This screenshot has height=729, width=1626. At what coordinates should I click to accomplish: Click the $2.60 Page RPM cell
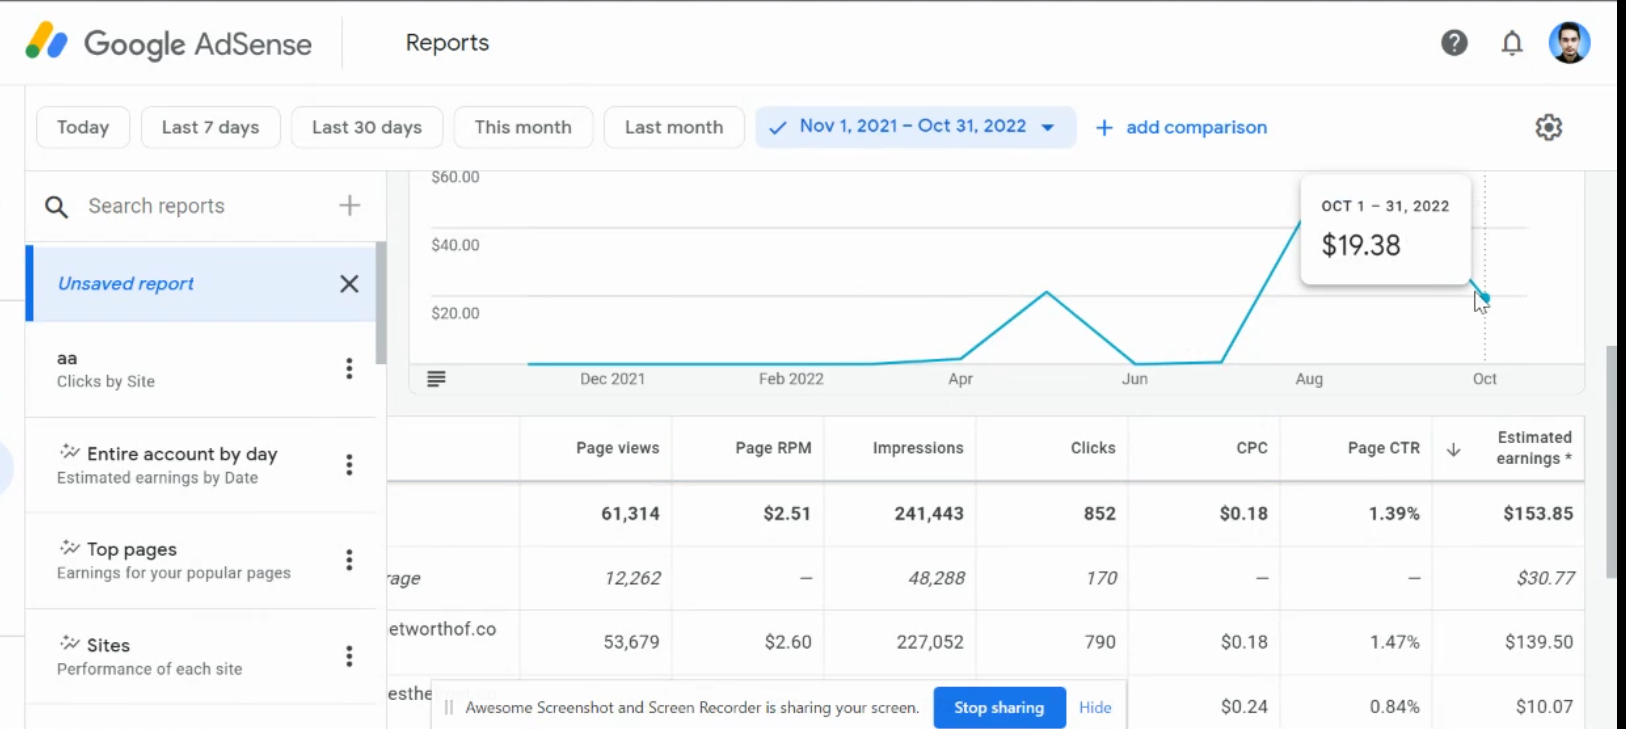788,642
